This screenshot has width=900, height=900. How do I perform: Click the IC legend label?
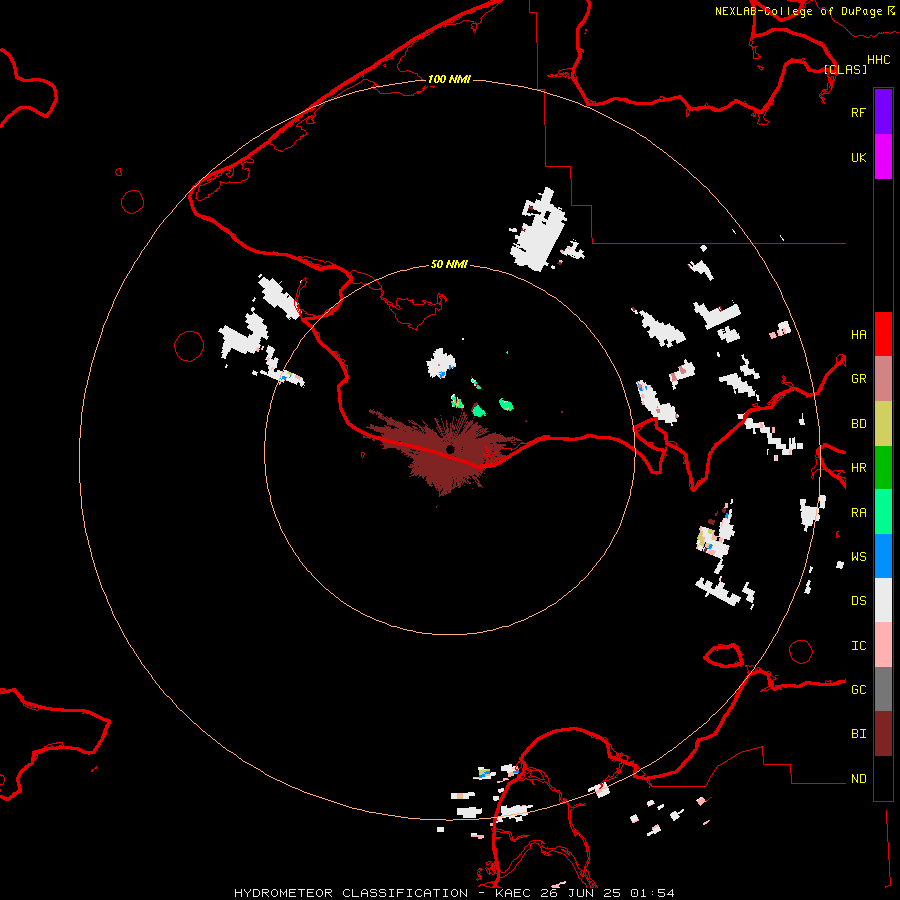pyautogui.click(x=858, y=646)
